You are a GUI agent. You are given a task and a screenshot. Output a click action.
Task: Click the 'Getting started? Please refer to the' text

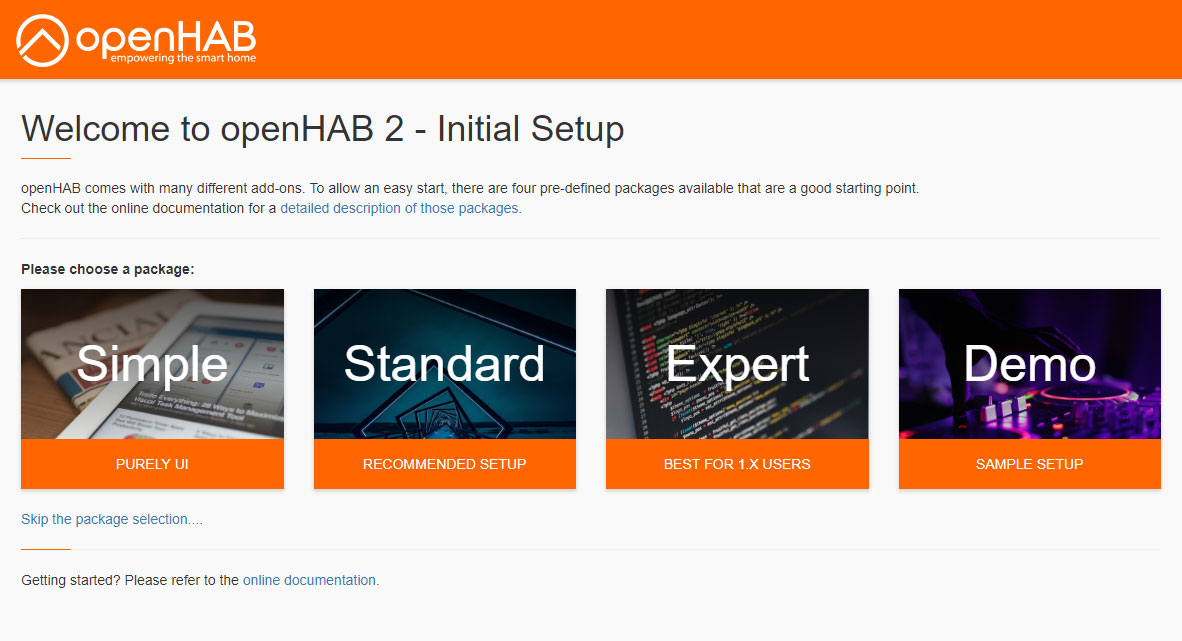(x=130, y=580)
